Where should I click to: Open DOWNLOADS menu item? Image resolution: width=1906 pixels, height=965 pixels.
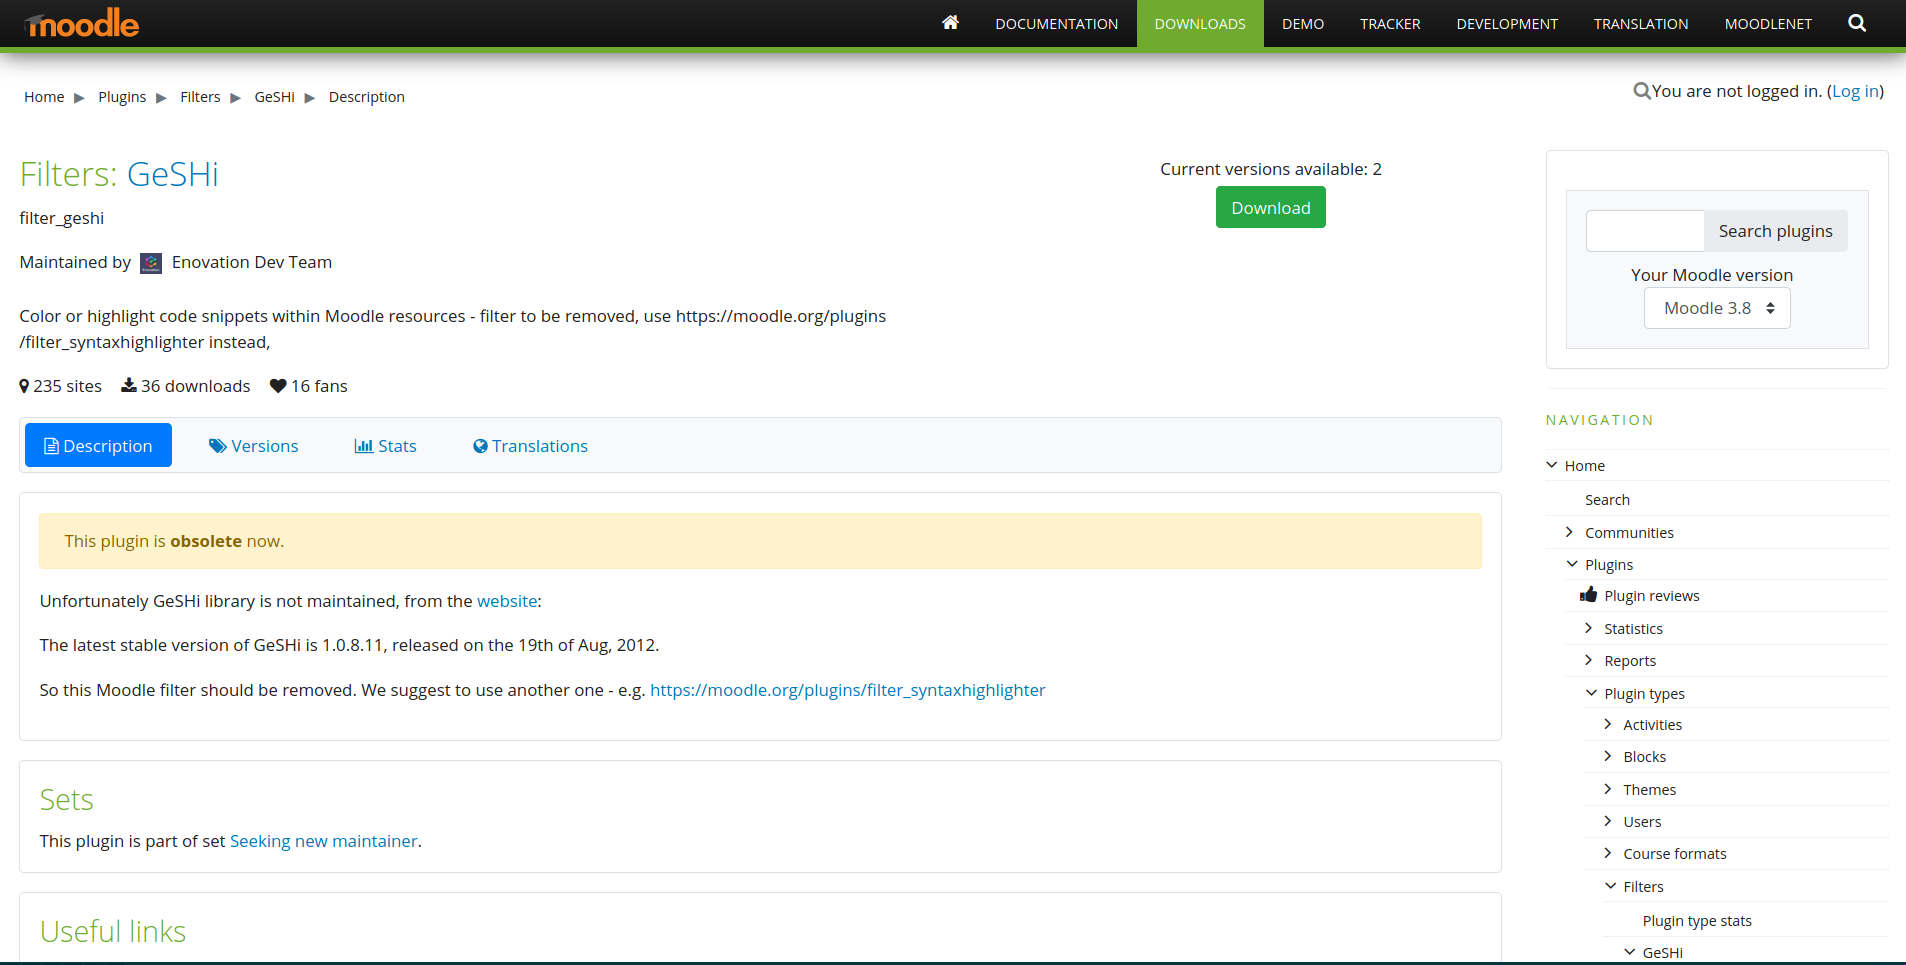click(x=1200, y=24)
